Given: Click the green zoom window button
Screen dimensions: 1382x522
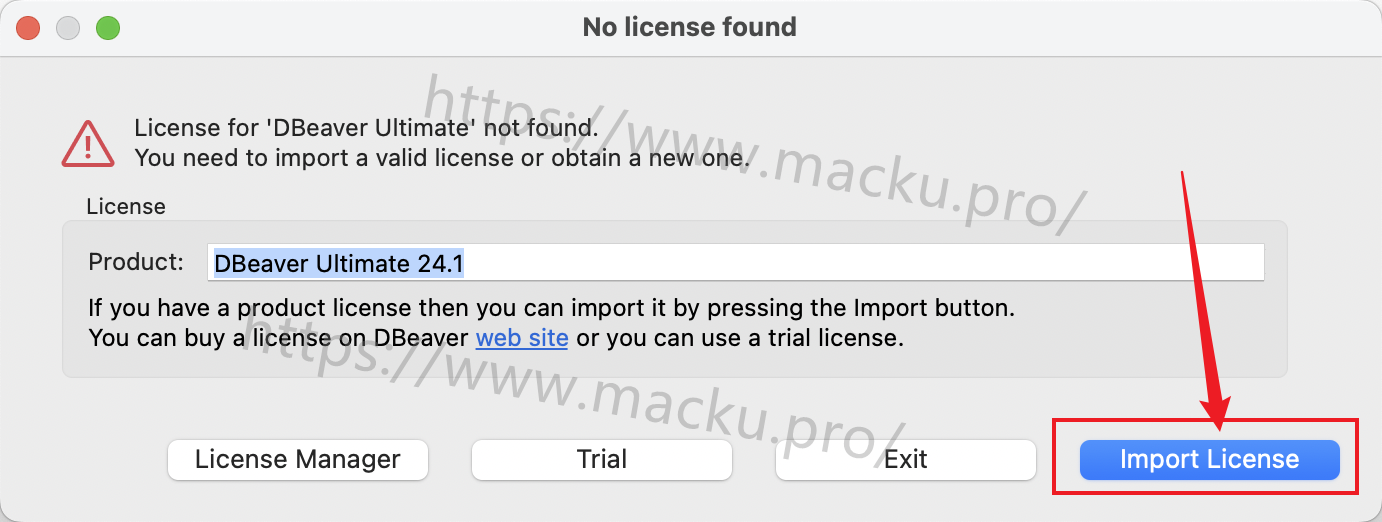Looking at the screenshot, I should click(108, 28).
